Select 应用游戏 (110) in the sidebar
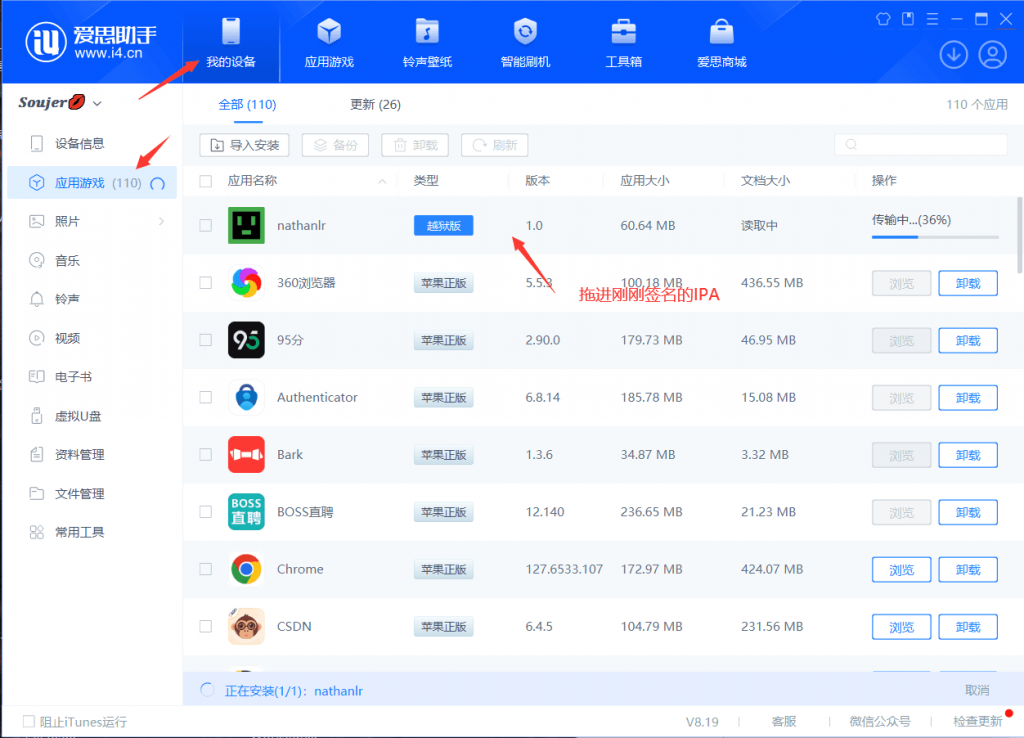This screenshot has width=1024, height=738. click(91, 183)
